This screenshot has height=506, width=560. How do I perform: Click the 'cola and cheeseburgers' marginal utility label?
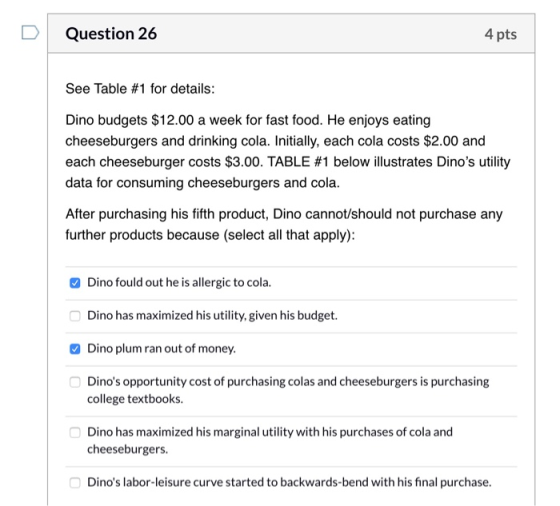(270, 440)
